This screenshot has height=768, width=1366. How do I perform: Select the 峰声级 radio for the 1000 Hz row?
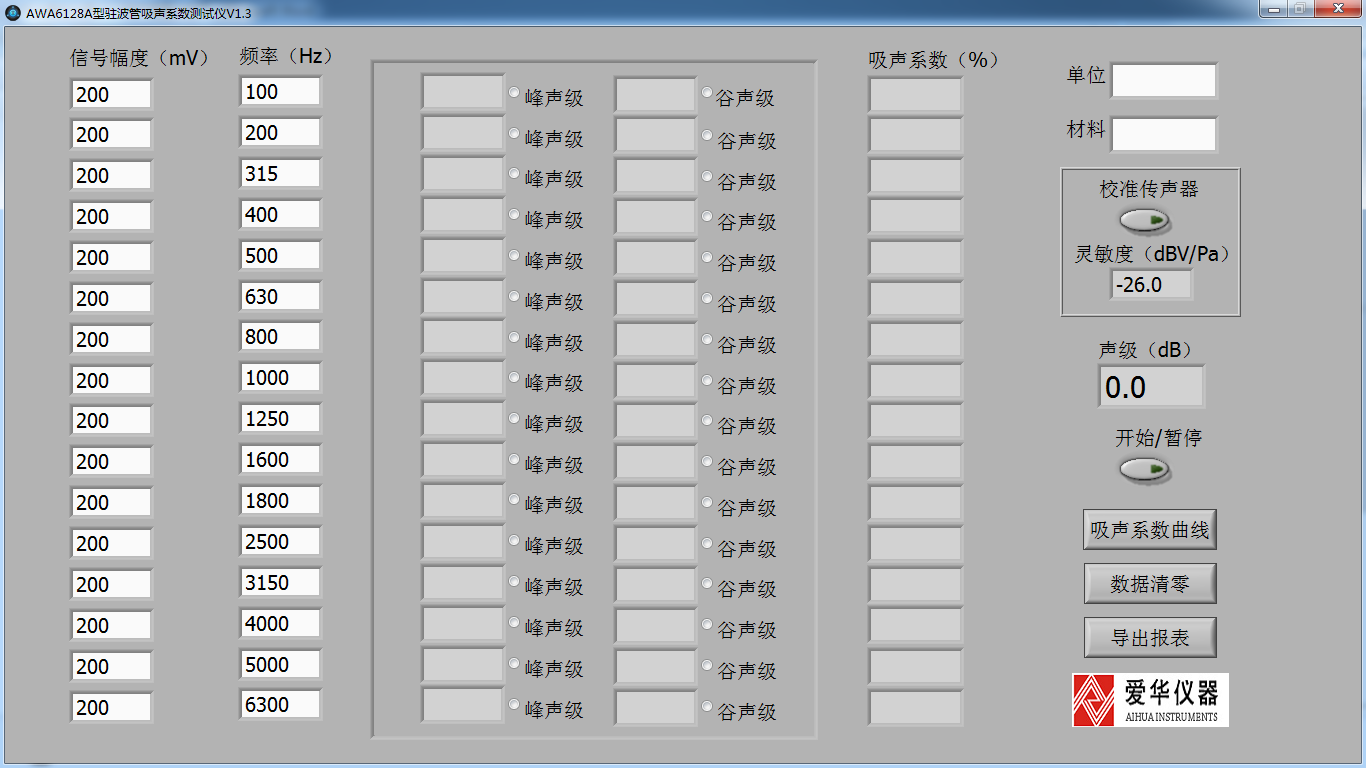coord(515,379)
